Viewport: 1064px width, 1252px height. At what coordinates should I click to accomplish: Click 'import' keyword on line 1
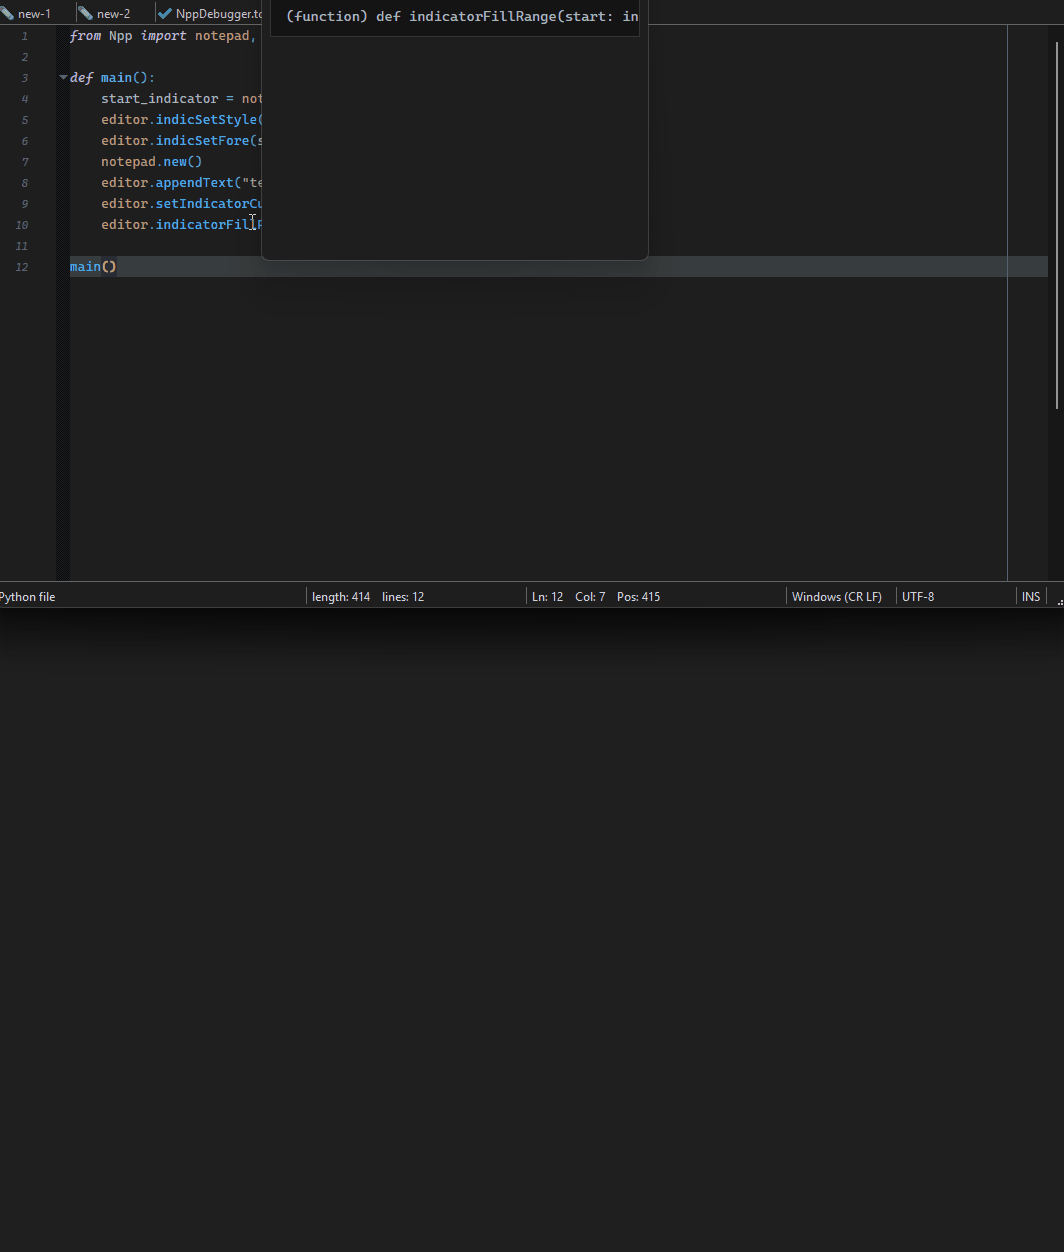[x=163, y=36]
